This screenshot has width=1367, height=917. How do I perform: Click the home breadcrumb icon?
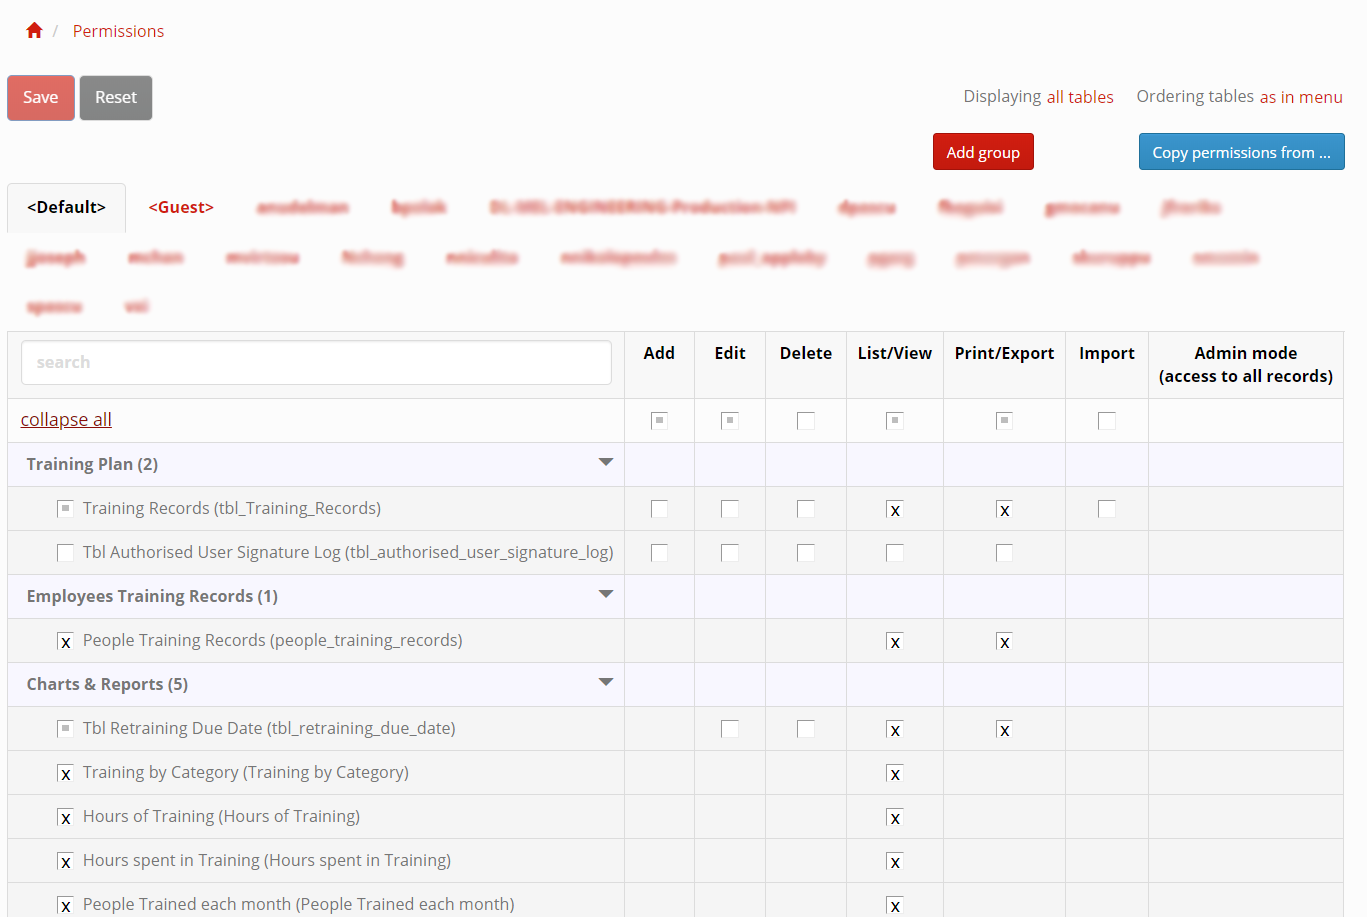33,30
